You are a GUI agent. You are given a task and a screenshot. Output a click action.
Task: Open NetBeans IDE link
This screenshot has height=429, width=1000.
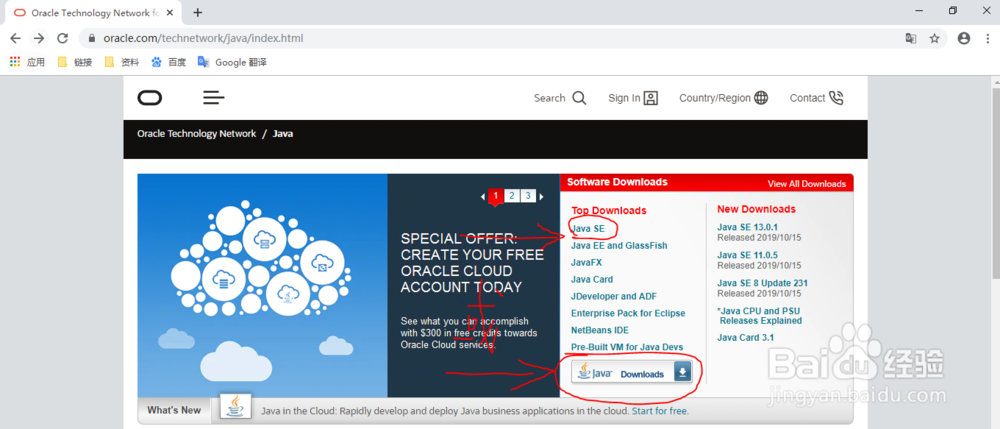click(x=599, y=330)
